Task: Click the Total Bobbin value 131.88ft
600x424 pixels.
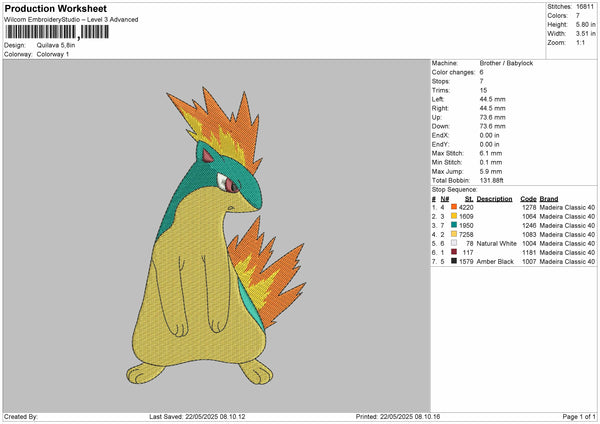Action: coord(491,180)
